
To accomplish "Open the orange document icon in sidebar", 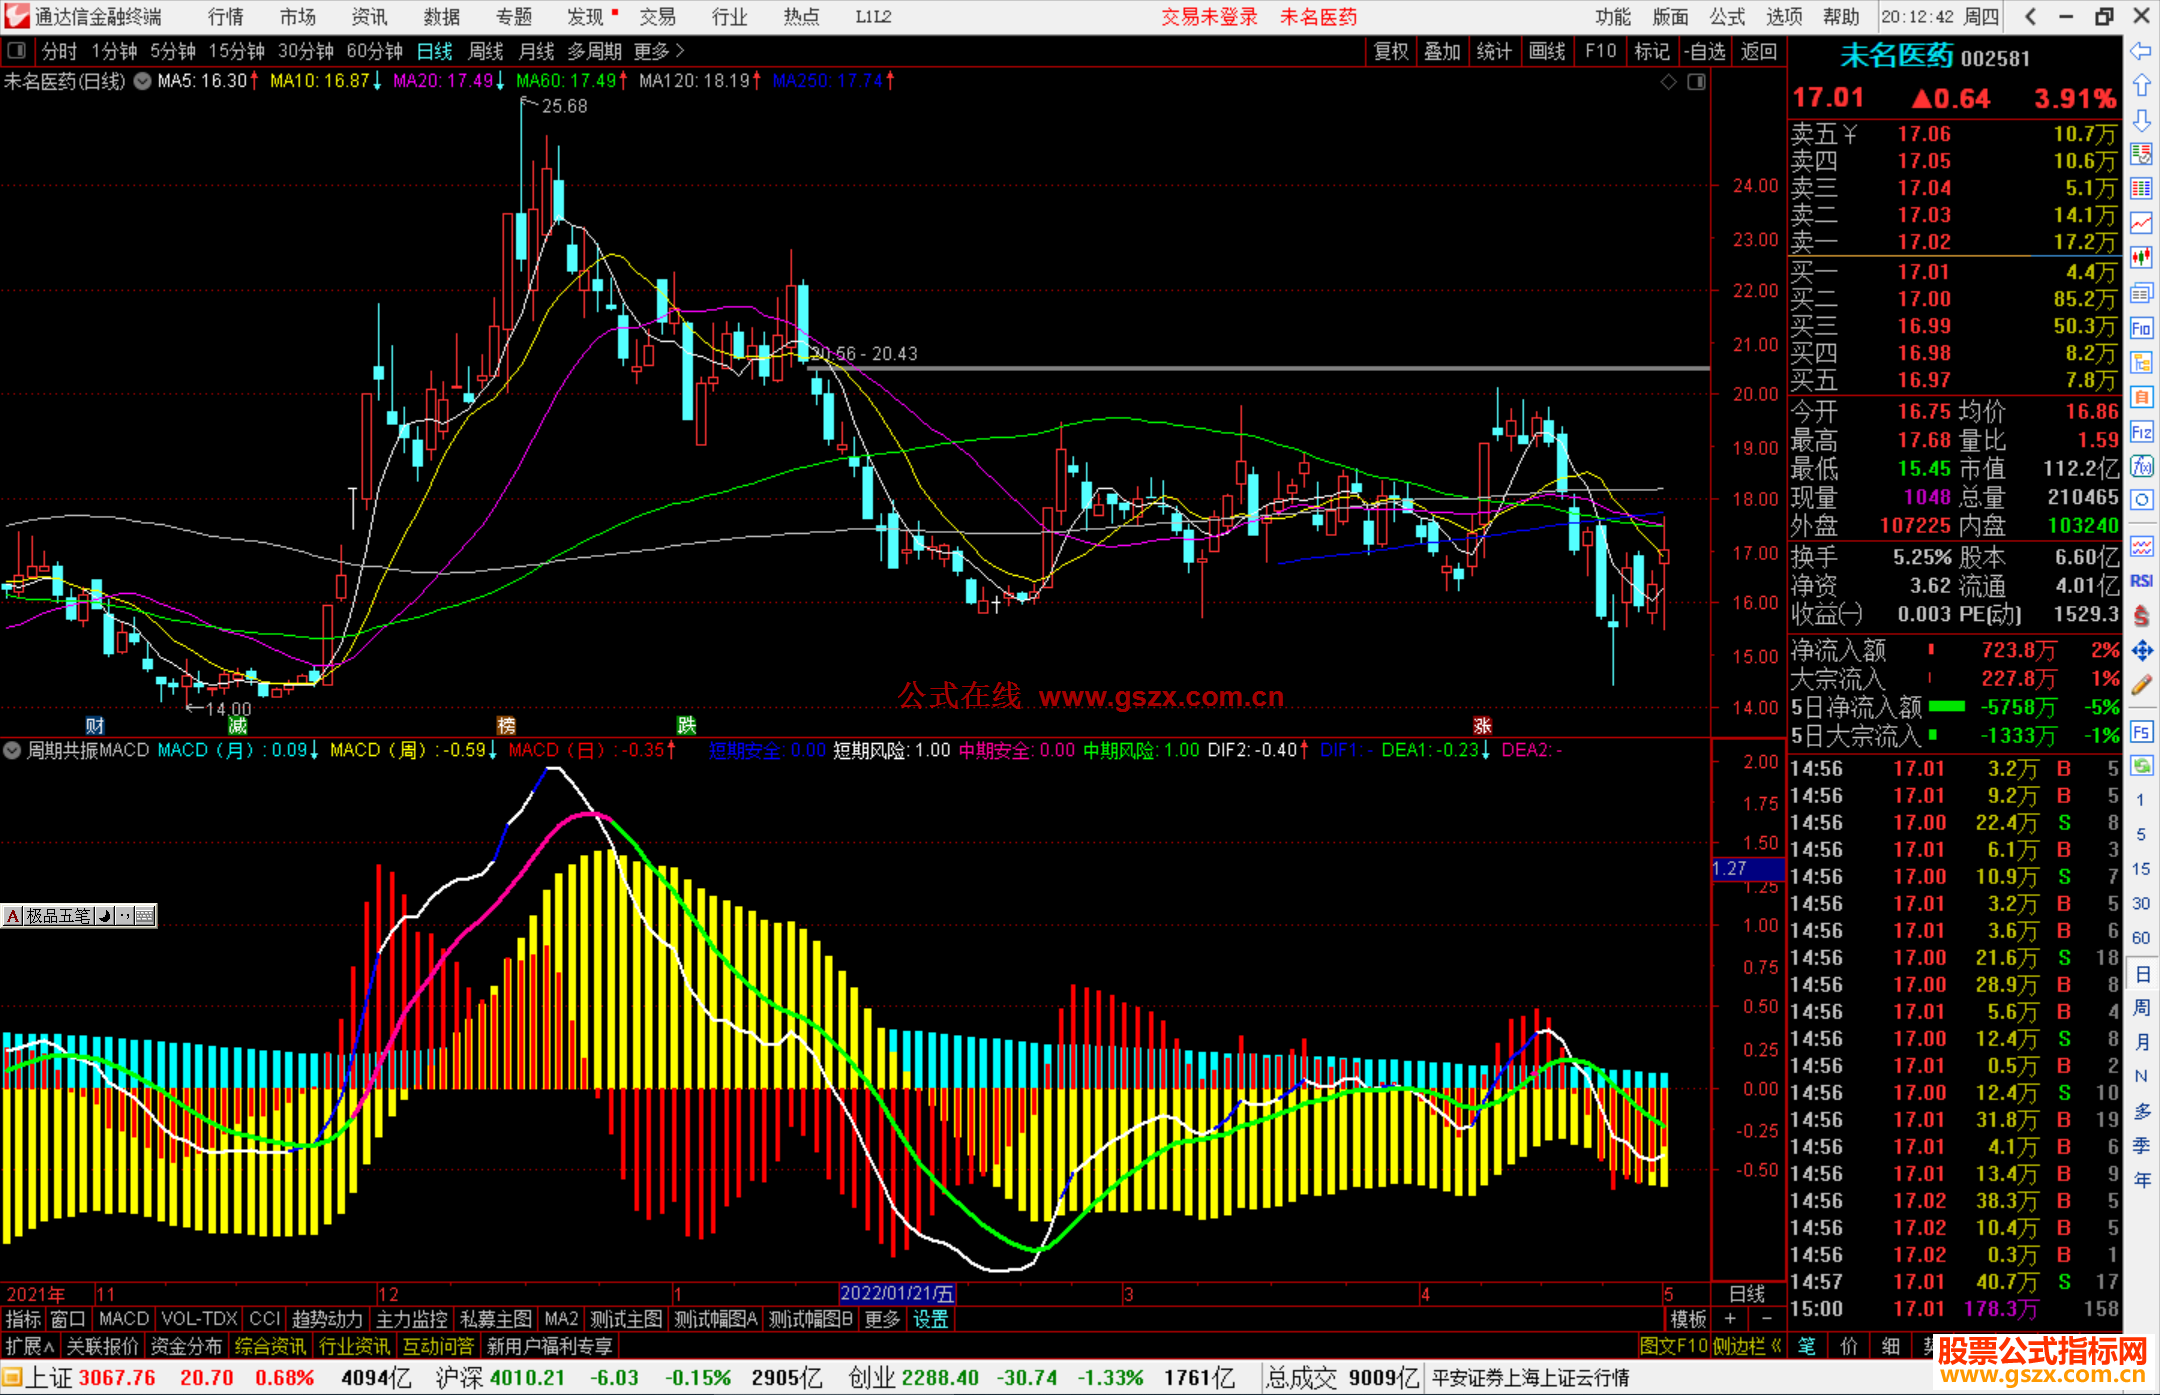I will click(2141, 397).
